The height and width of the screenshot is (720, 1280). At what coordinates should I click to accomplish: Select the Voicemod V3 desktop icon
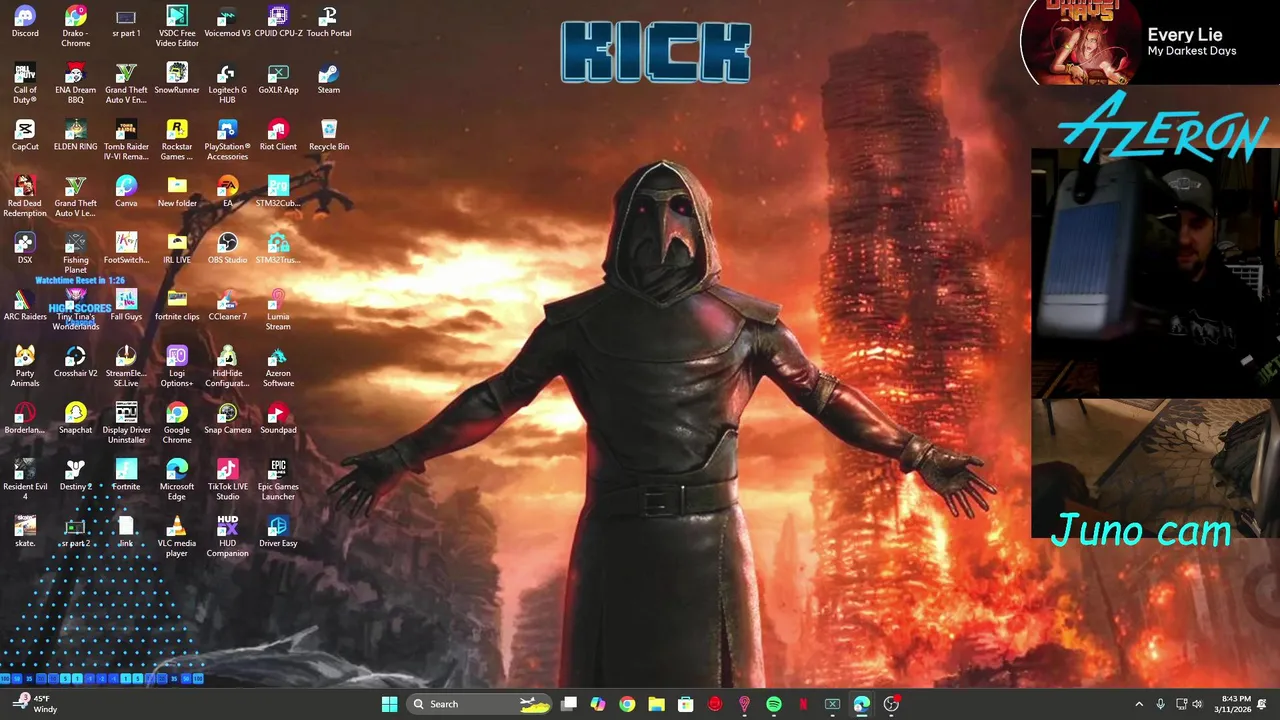(227, 22)
